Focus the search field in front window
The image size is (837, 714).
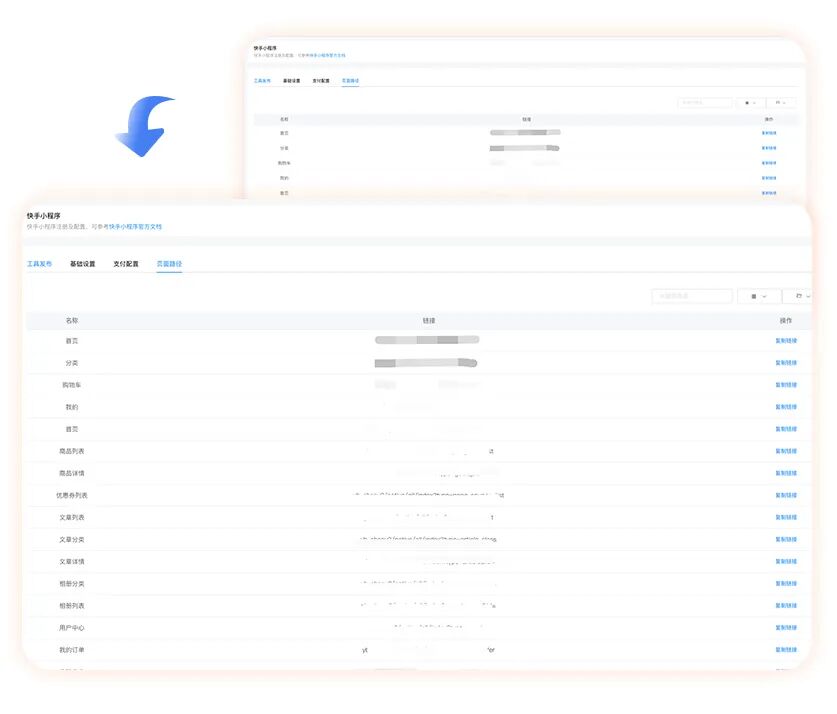pyautogui.click(x=692, y=296)
